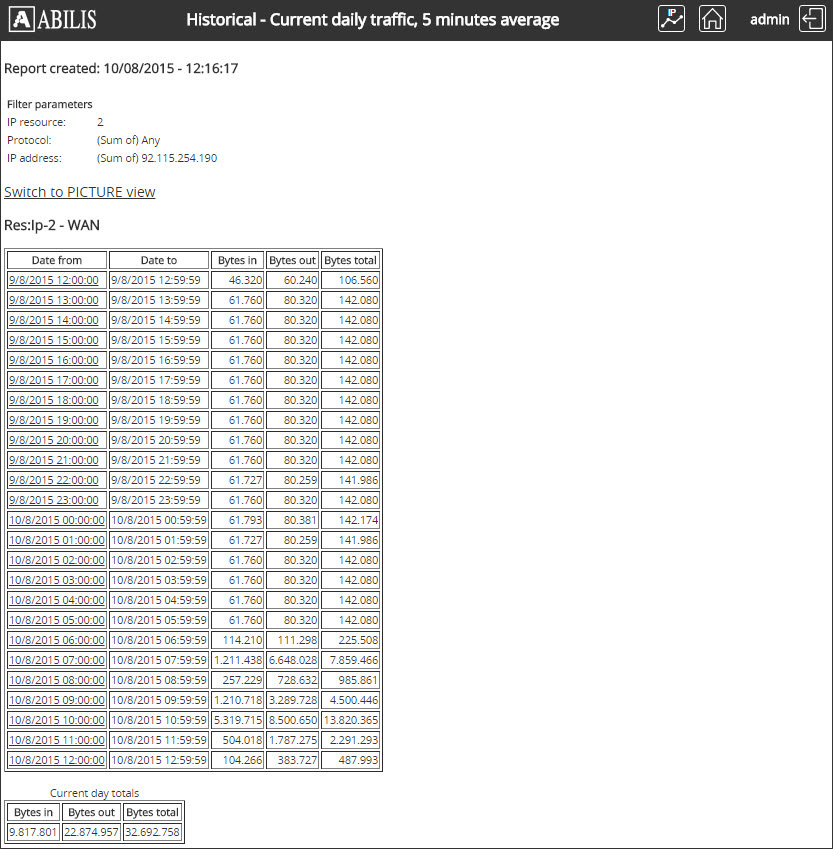
Task: Click the Bytes total column header
Action: pyautogui.click(x=350, y=260)
